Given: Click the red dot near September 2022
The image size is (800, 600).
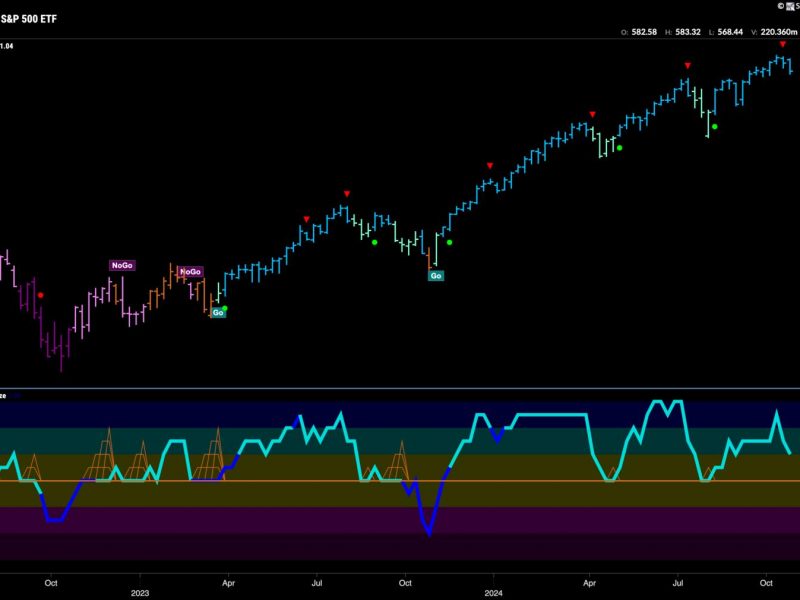Looking at the screenshot, I should pyautogui.click(x=41, y=295).
